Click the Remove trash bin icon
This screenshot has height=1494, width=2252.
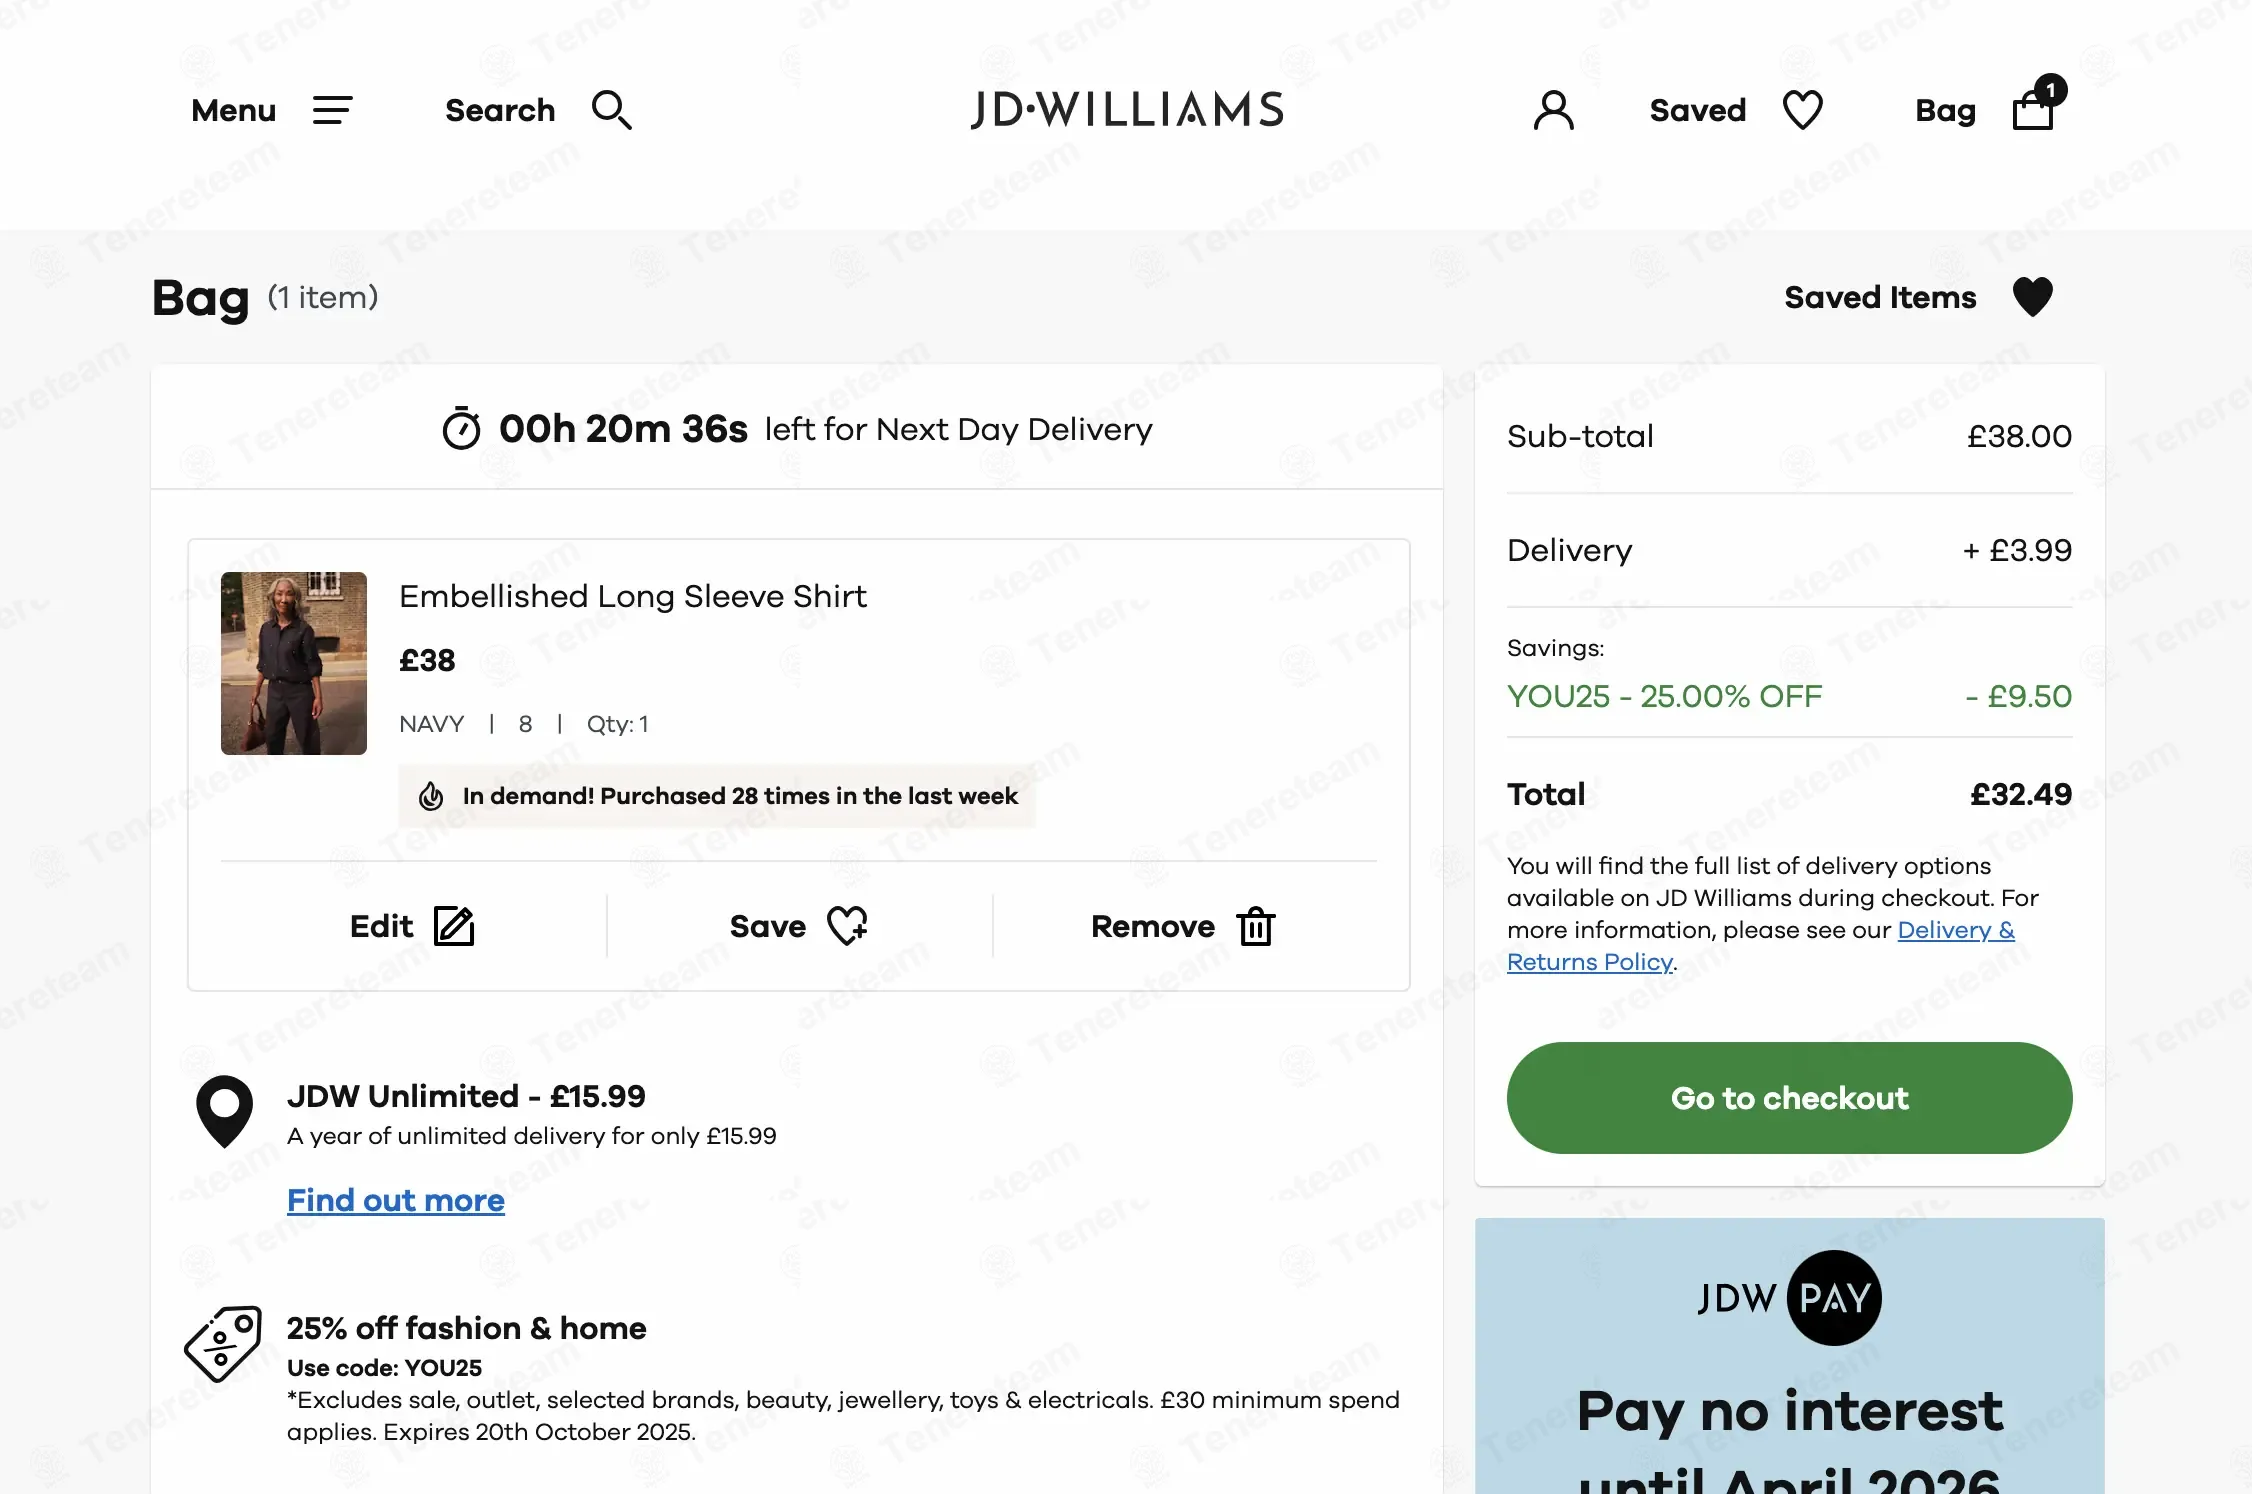pos(1256,926)
